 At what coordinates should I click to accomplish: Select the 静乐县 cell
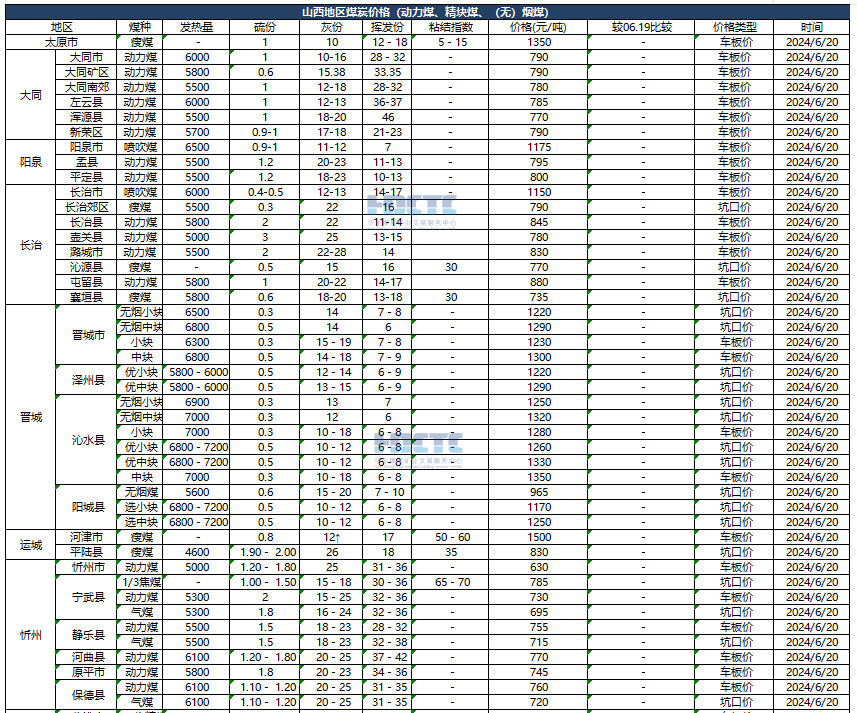(x=87, y=635)
